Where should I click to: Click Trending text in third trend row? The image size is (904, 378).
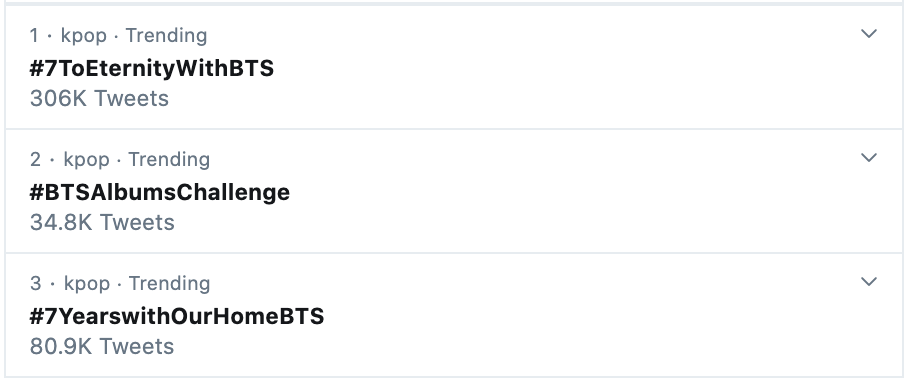(169, 284)
